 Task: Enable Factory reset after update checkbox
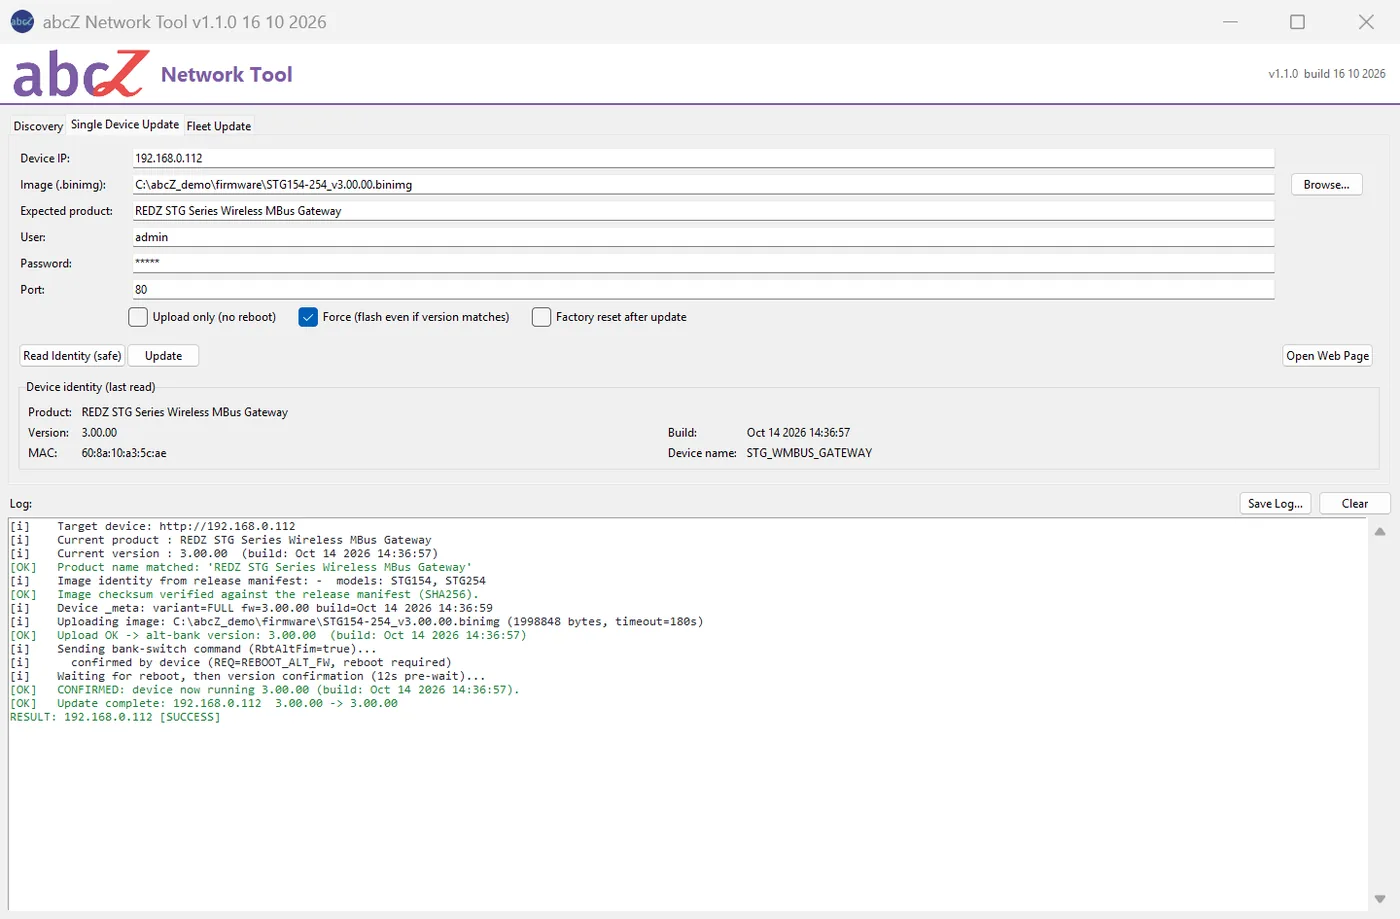click(x=541, y=317)
